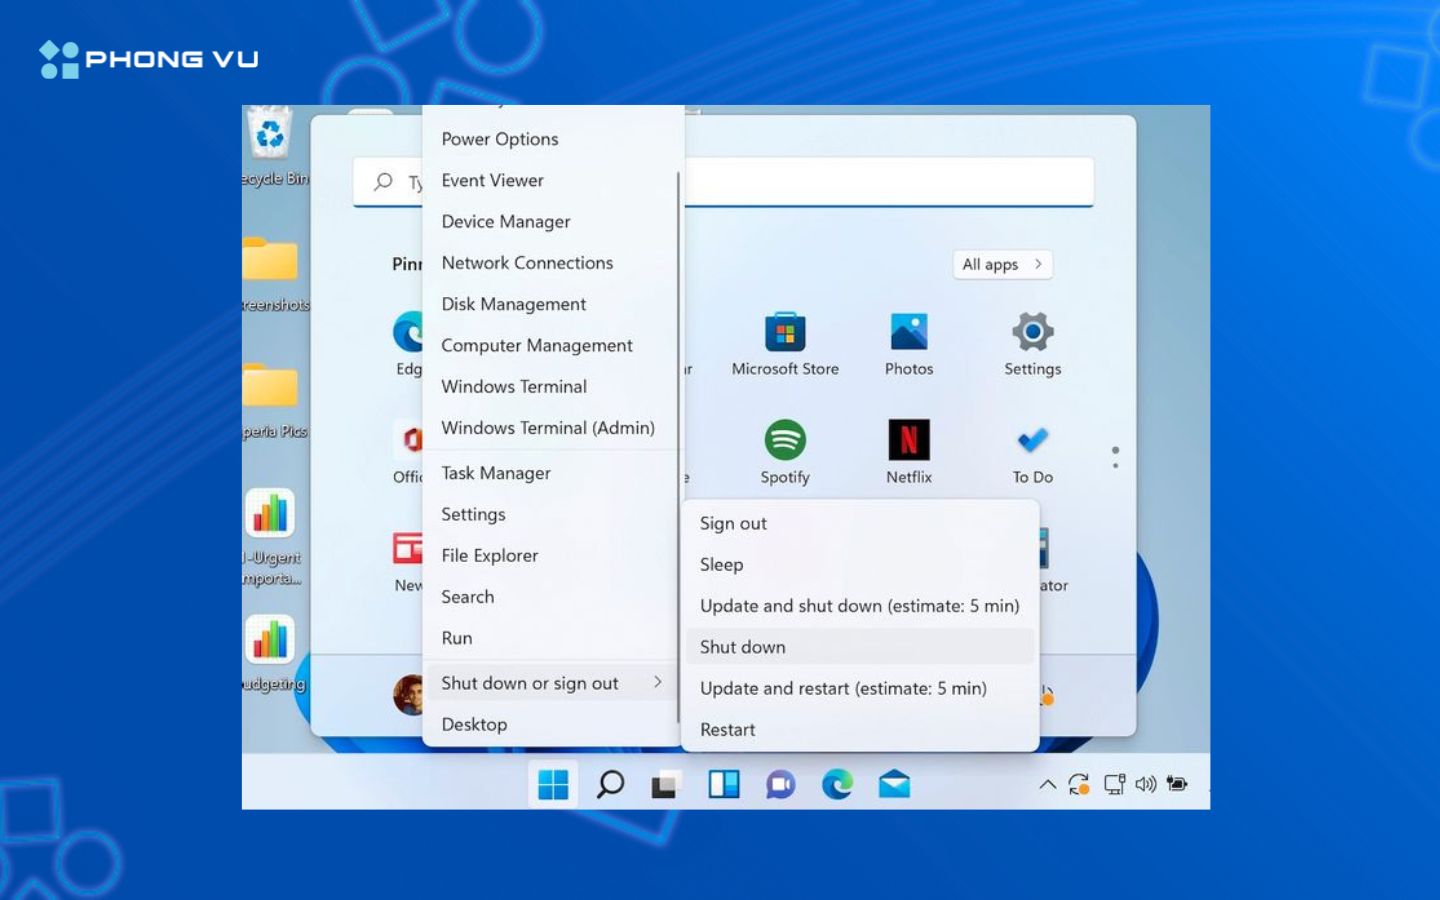
Task: Select Shut down from the power submenu
Action: [x=742, y=646]
